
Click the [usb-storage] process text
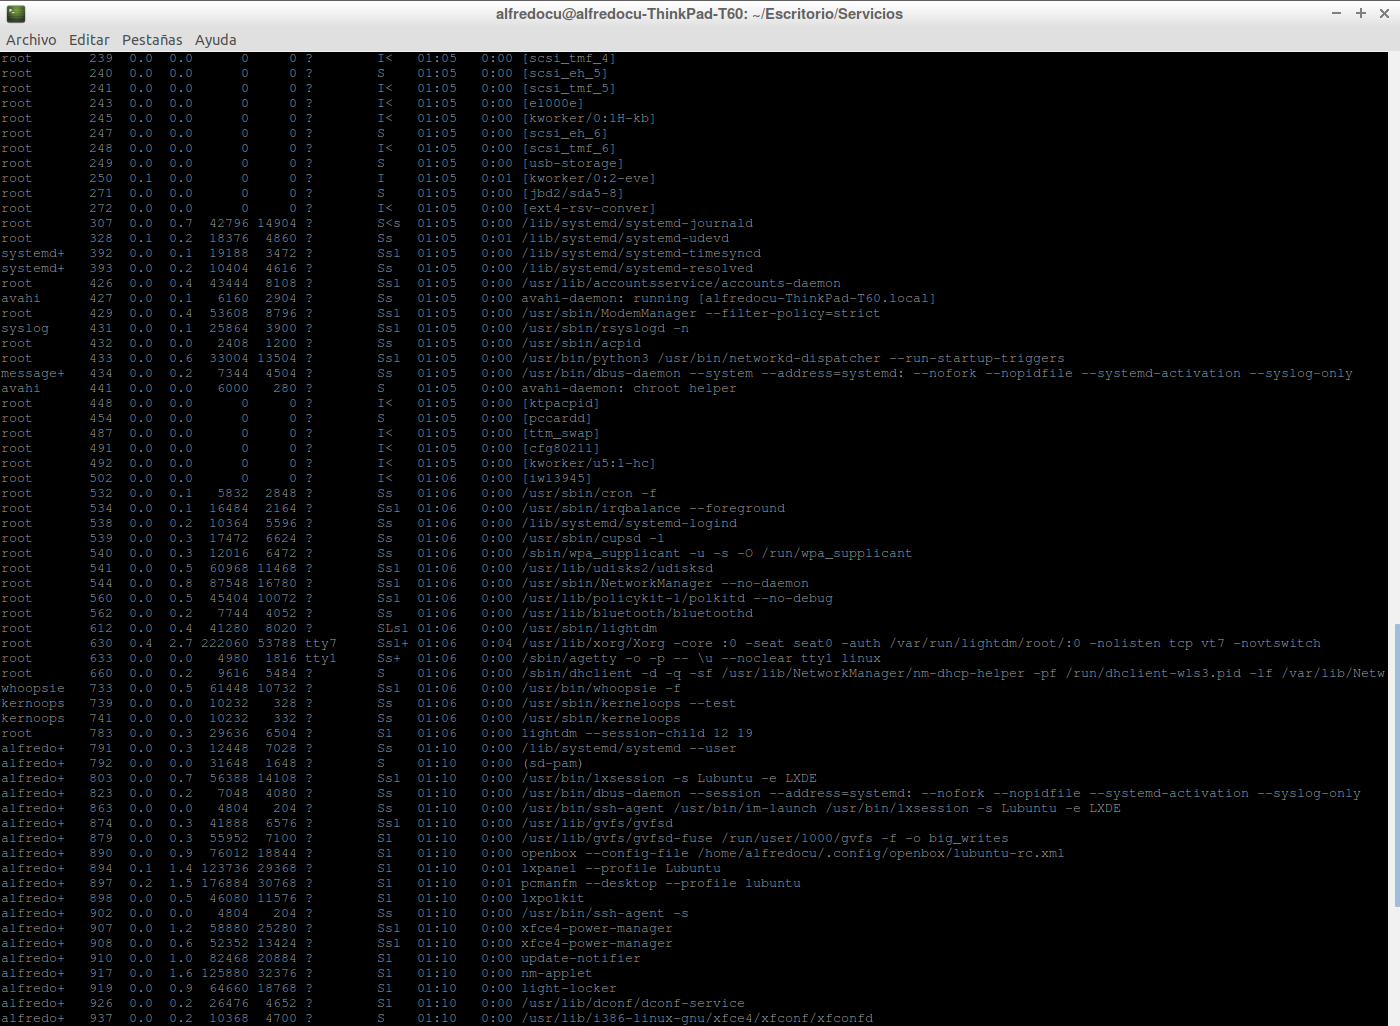(573, 164)
